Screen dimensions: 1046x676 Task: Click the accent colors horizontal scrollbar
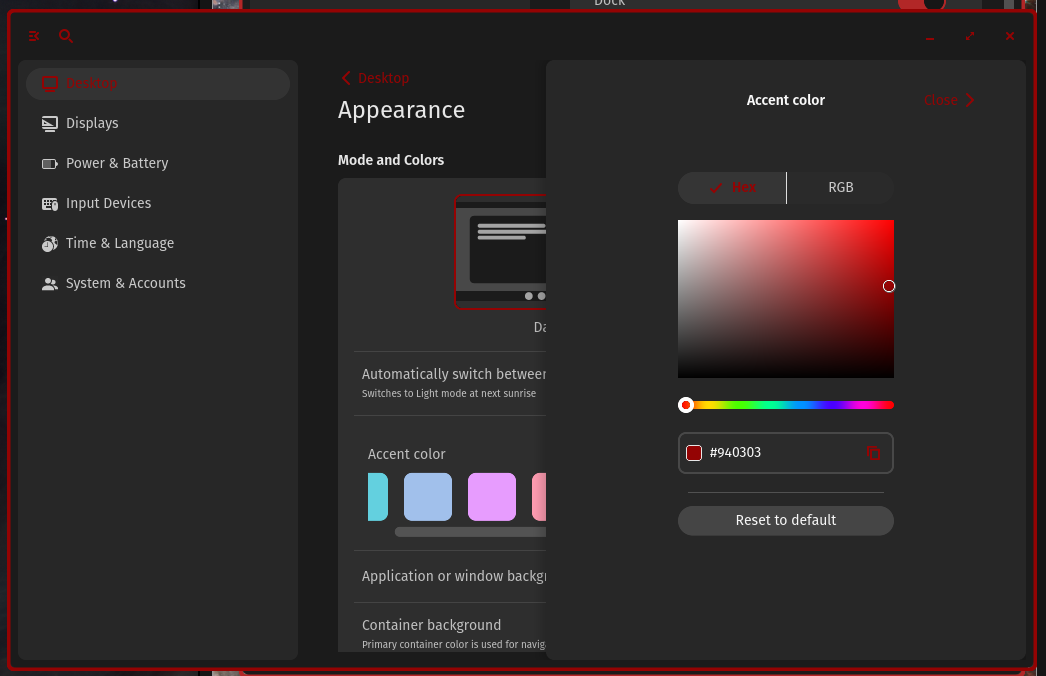(470, 532)
